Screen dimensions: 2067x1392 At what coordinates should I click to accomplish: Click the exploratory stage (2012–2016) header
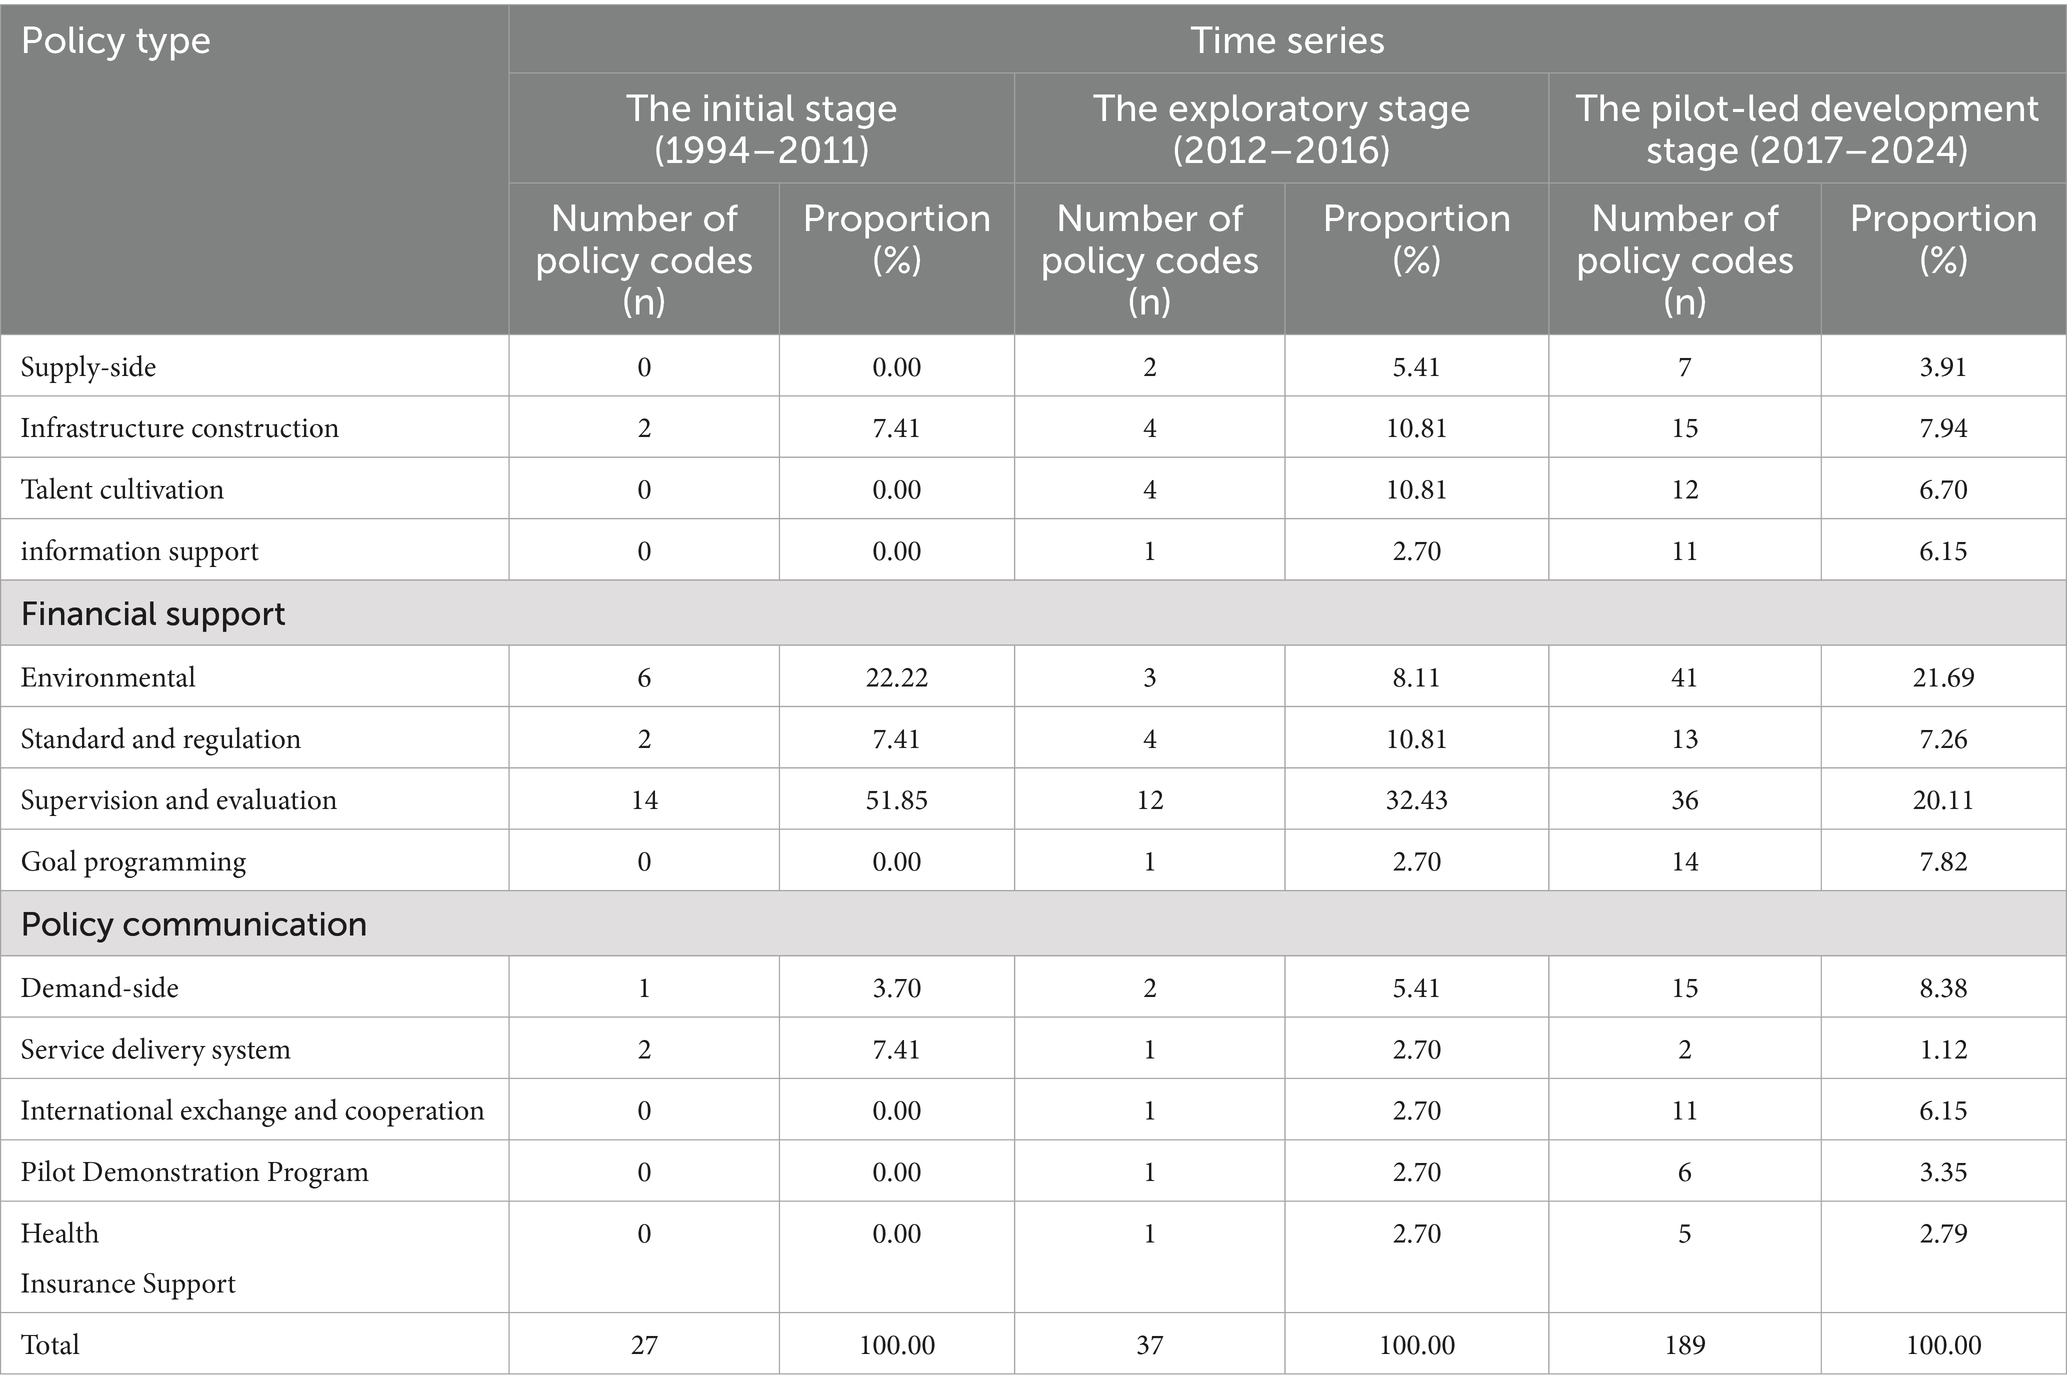pyautogui.click(x=1281, y=129)
